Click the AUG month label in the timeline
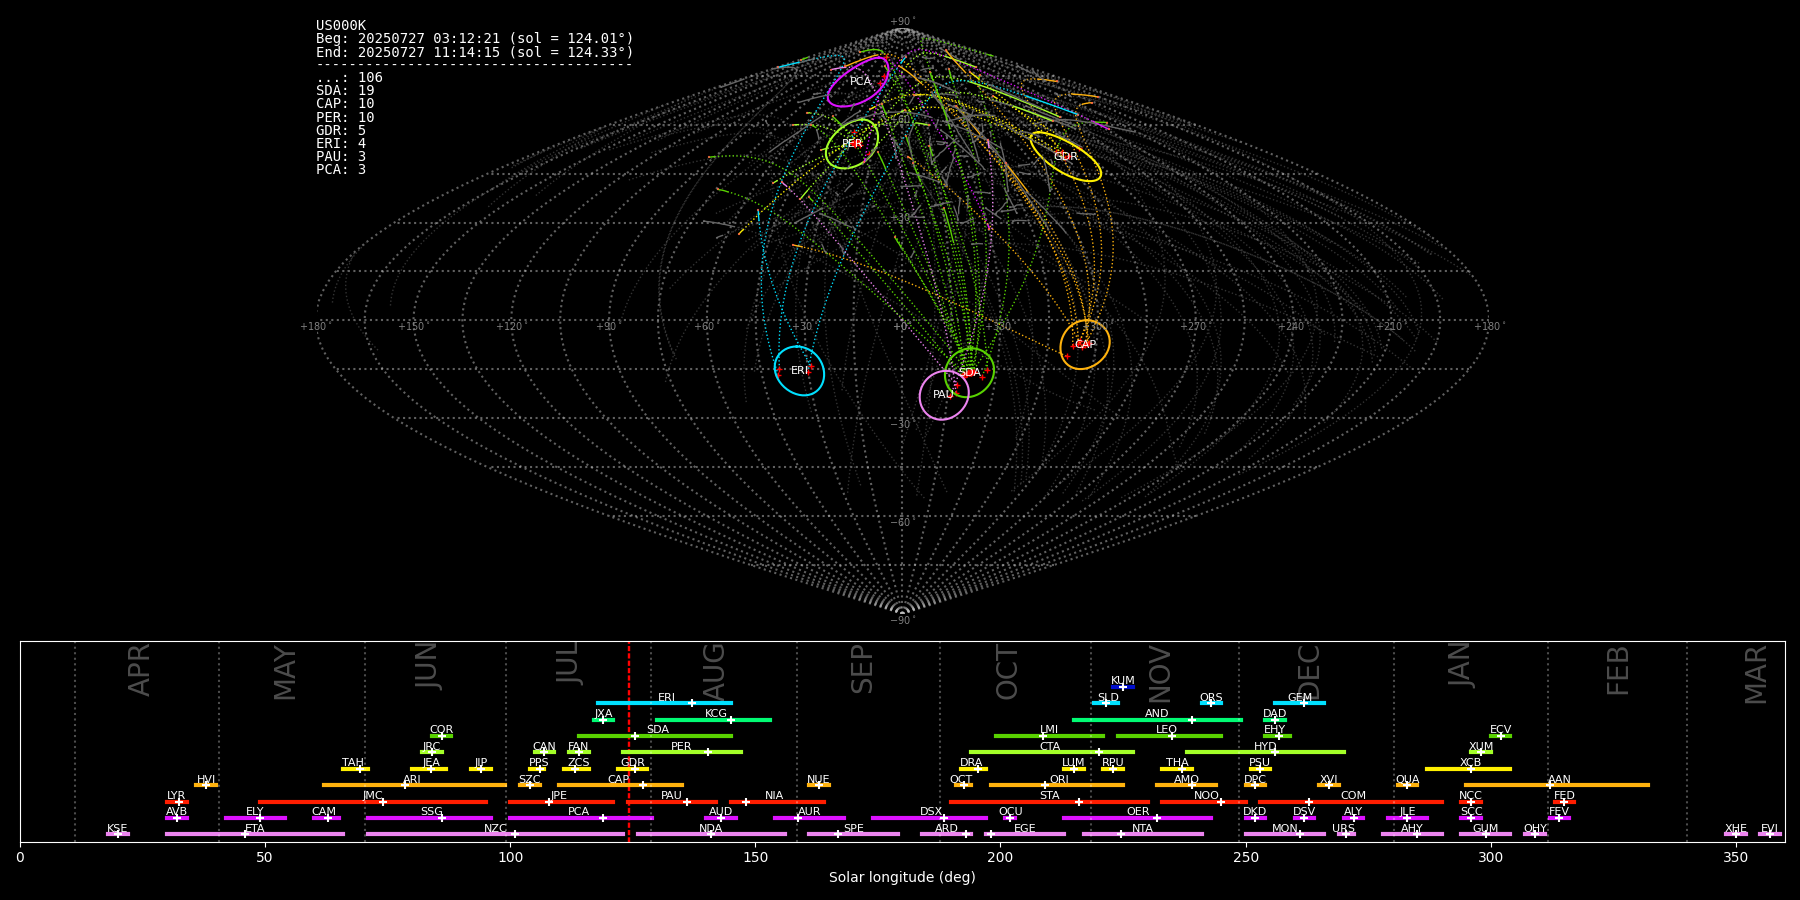1800x900 pixels. point(714,671)
